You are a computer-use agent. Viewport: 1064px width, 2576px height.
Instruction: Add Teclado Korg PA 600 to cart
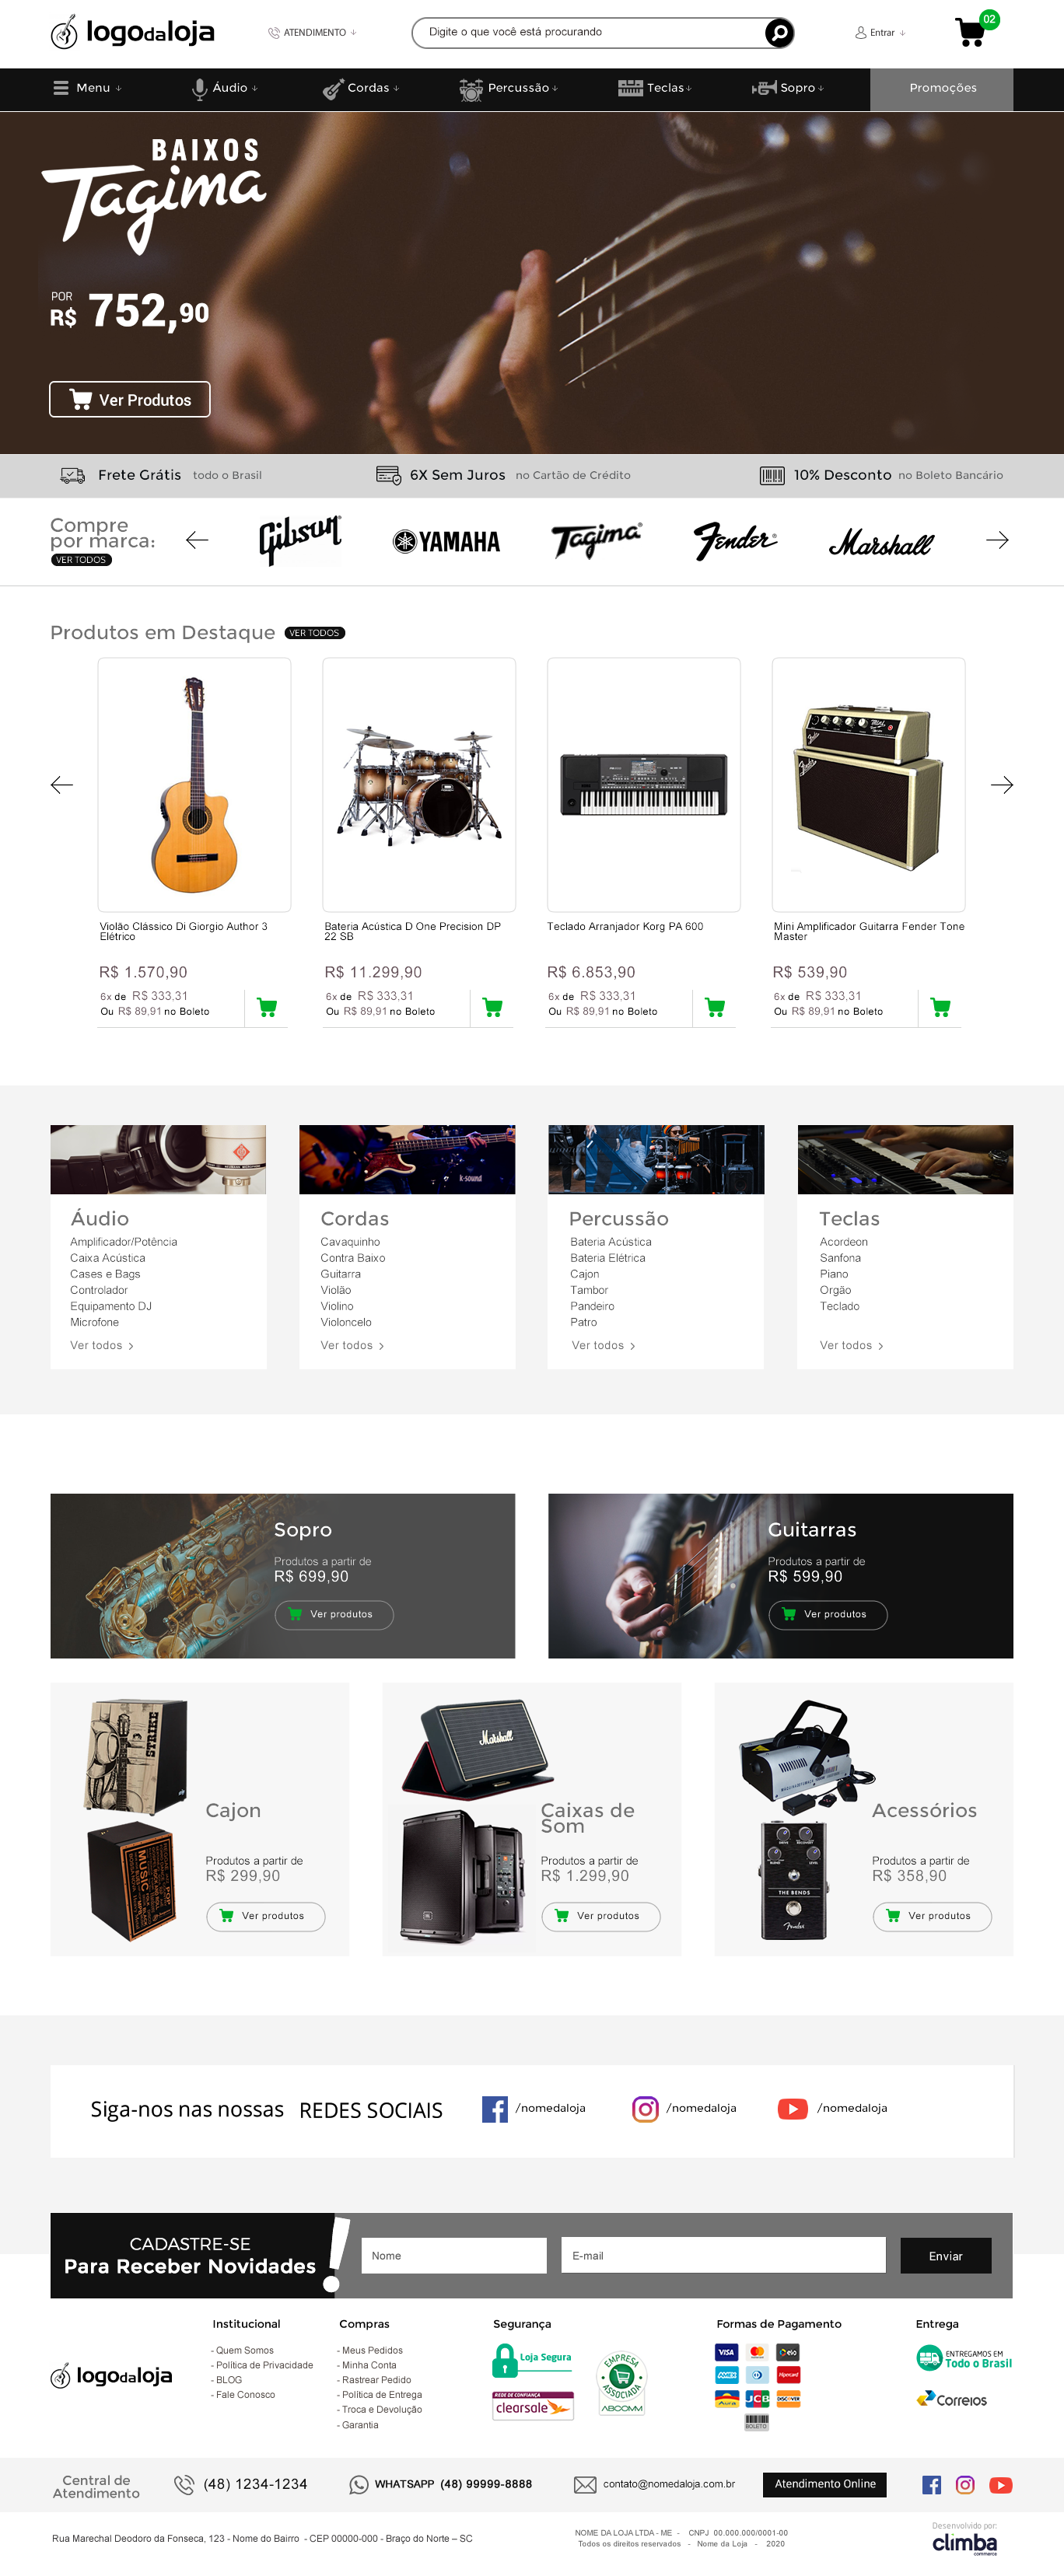715,1007
